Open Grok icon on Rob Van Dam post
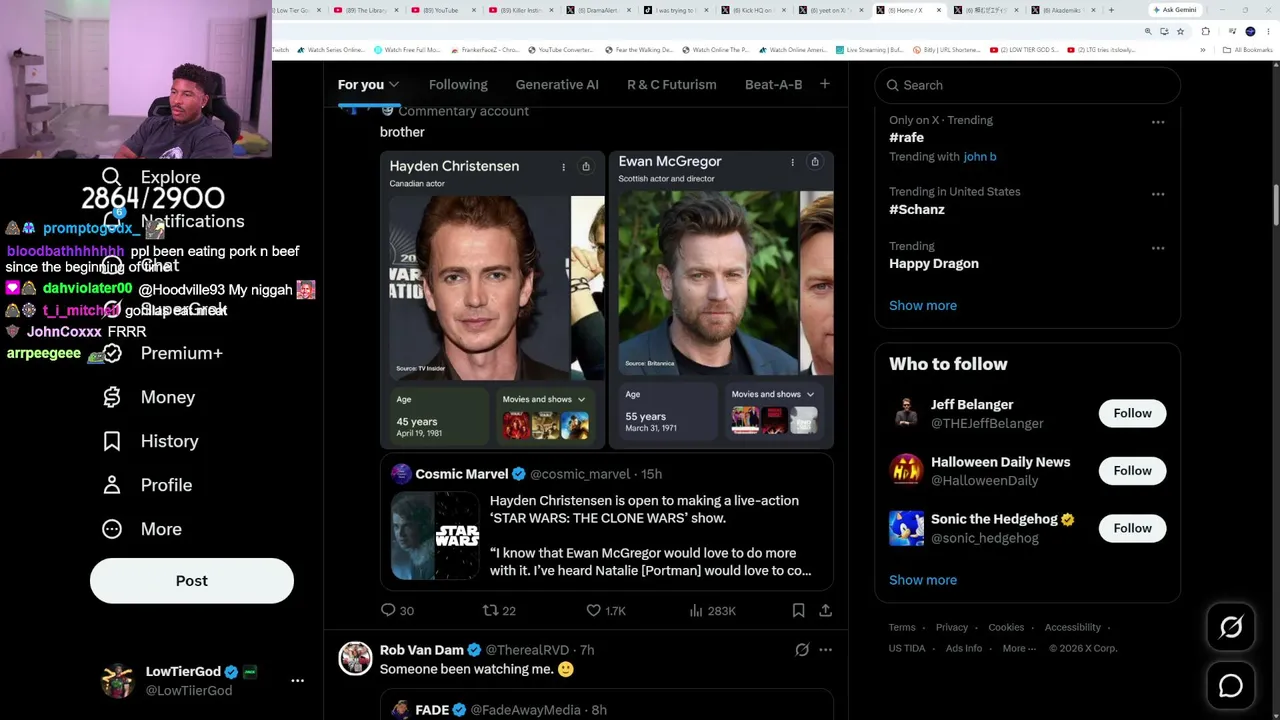Image resolution: width=1280 pixels, height=720 pixels. coord(802,650)
